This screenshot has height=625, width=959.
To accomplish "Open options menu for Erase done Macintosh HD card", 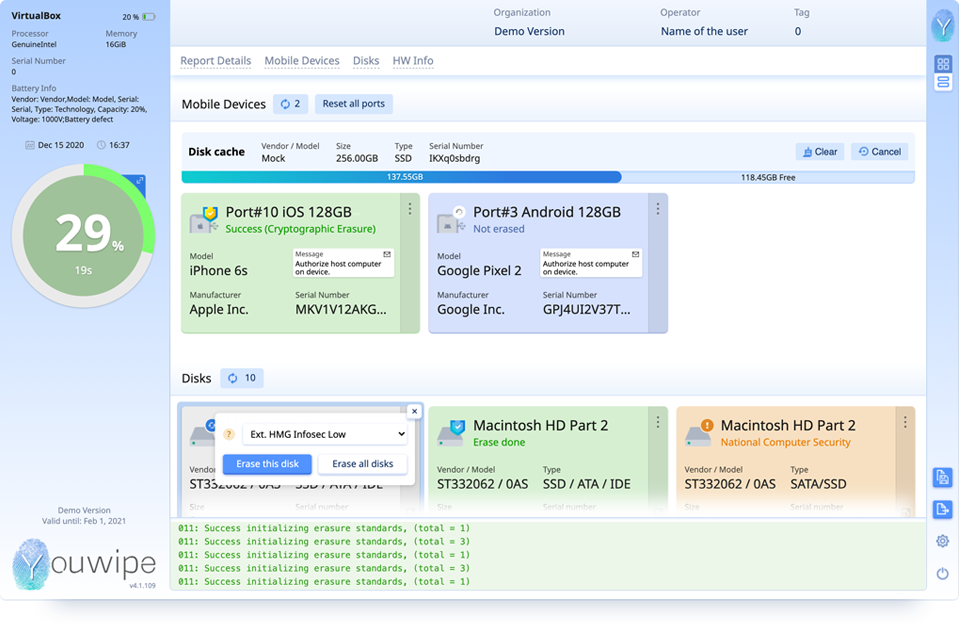I will 657,422.
